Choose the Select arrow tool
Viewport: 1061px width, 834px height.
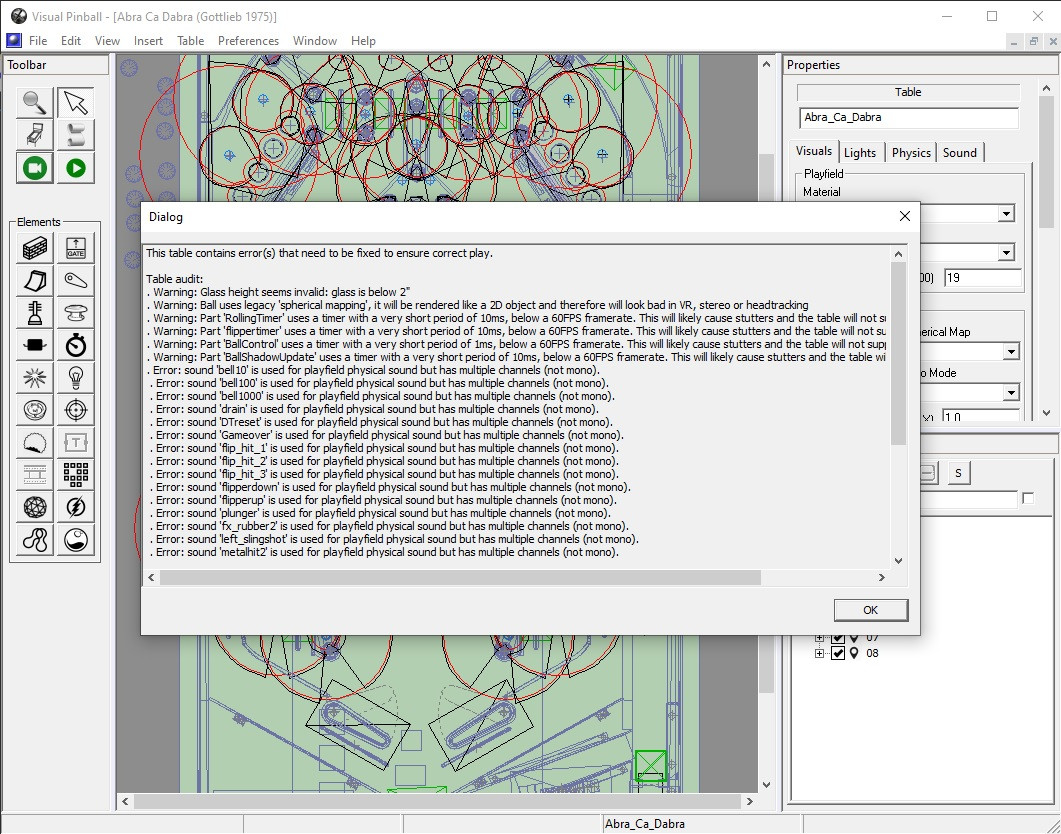click(x=75, y=103)
